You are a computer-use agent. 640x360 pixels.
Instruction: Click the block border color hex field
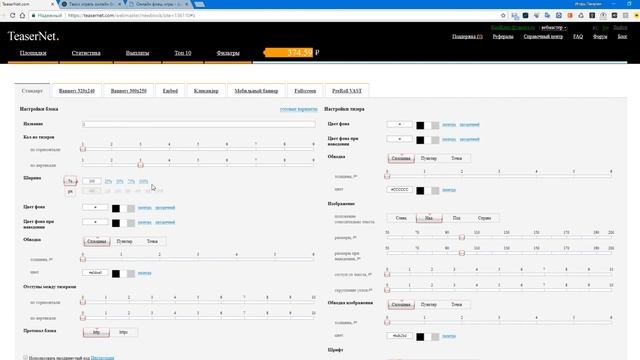tap(95, 273)
